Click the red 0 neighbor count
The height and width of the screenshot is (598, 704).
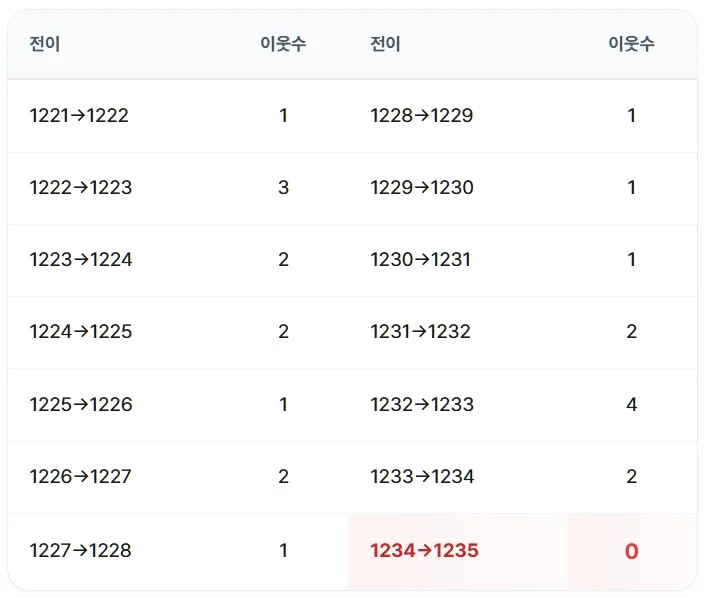point(631,551)
